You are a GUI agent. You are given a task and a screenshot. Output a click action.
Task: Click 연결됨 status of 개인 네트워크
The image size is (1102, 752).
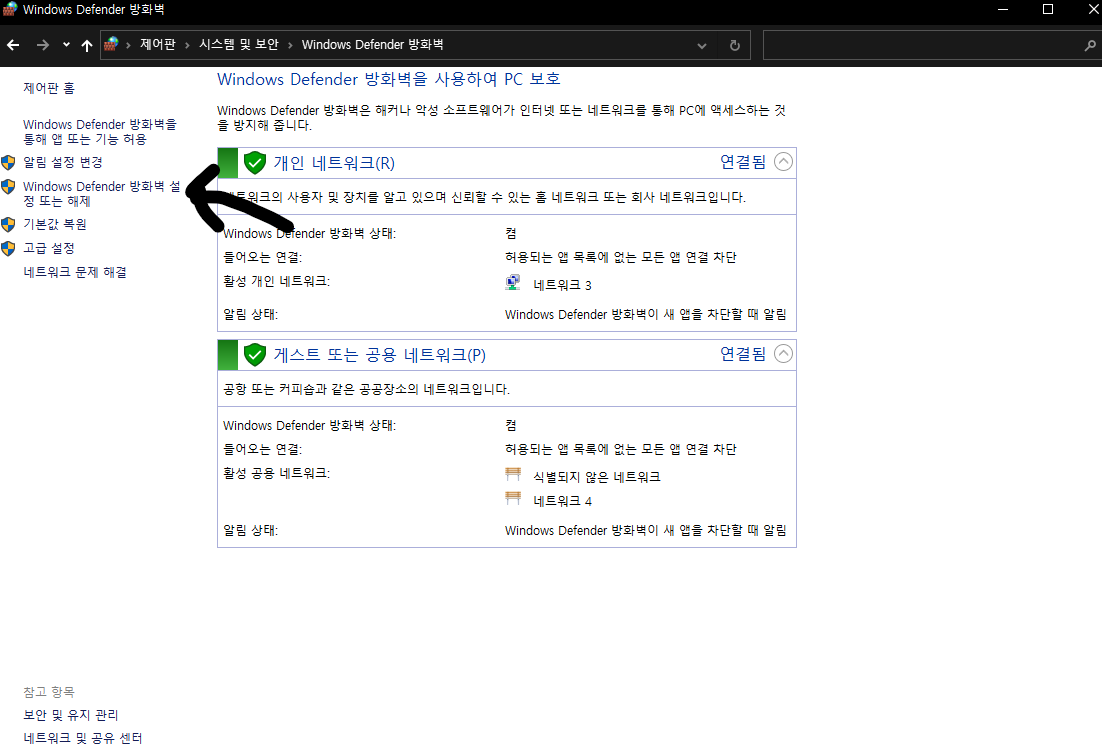(x=743, y=162)
